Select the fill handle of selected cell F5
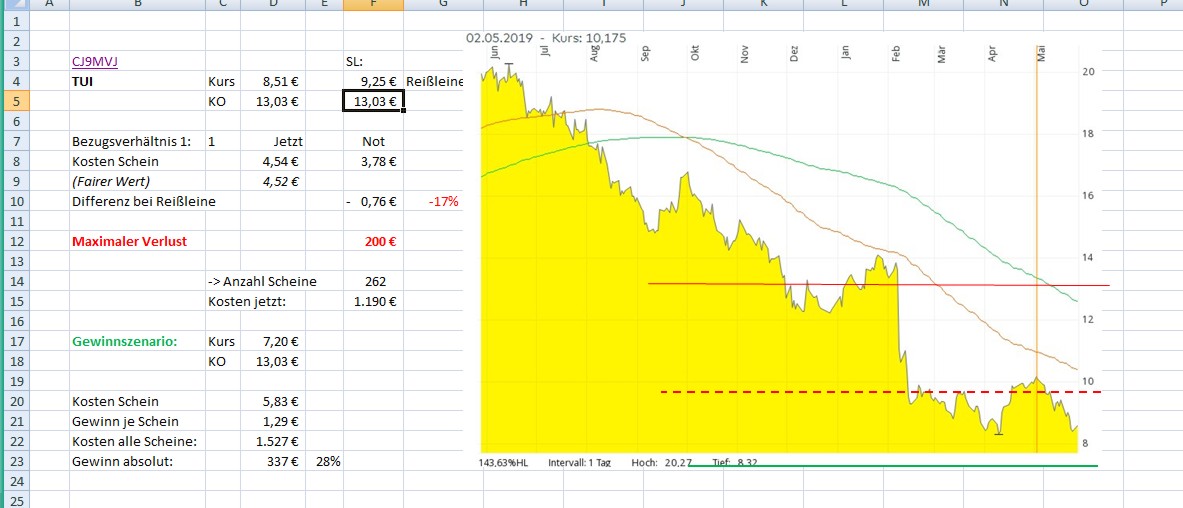This screenshot has height=508, width=1183. 403,111
